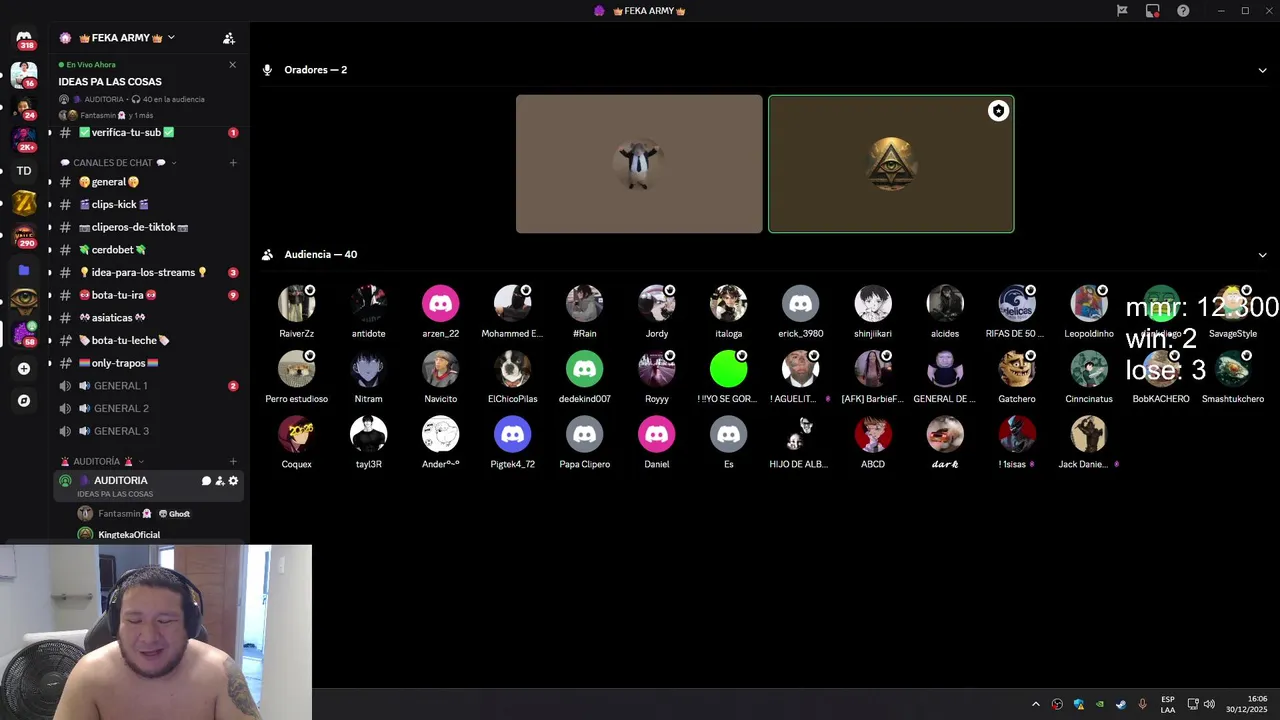The height and width of the screenshot is (720, 1280).
Task: Open server with 290 notification badge
Action: (24, 237)
